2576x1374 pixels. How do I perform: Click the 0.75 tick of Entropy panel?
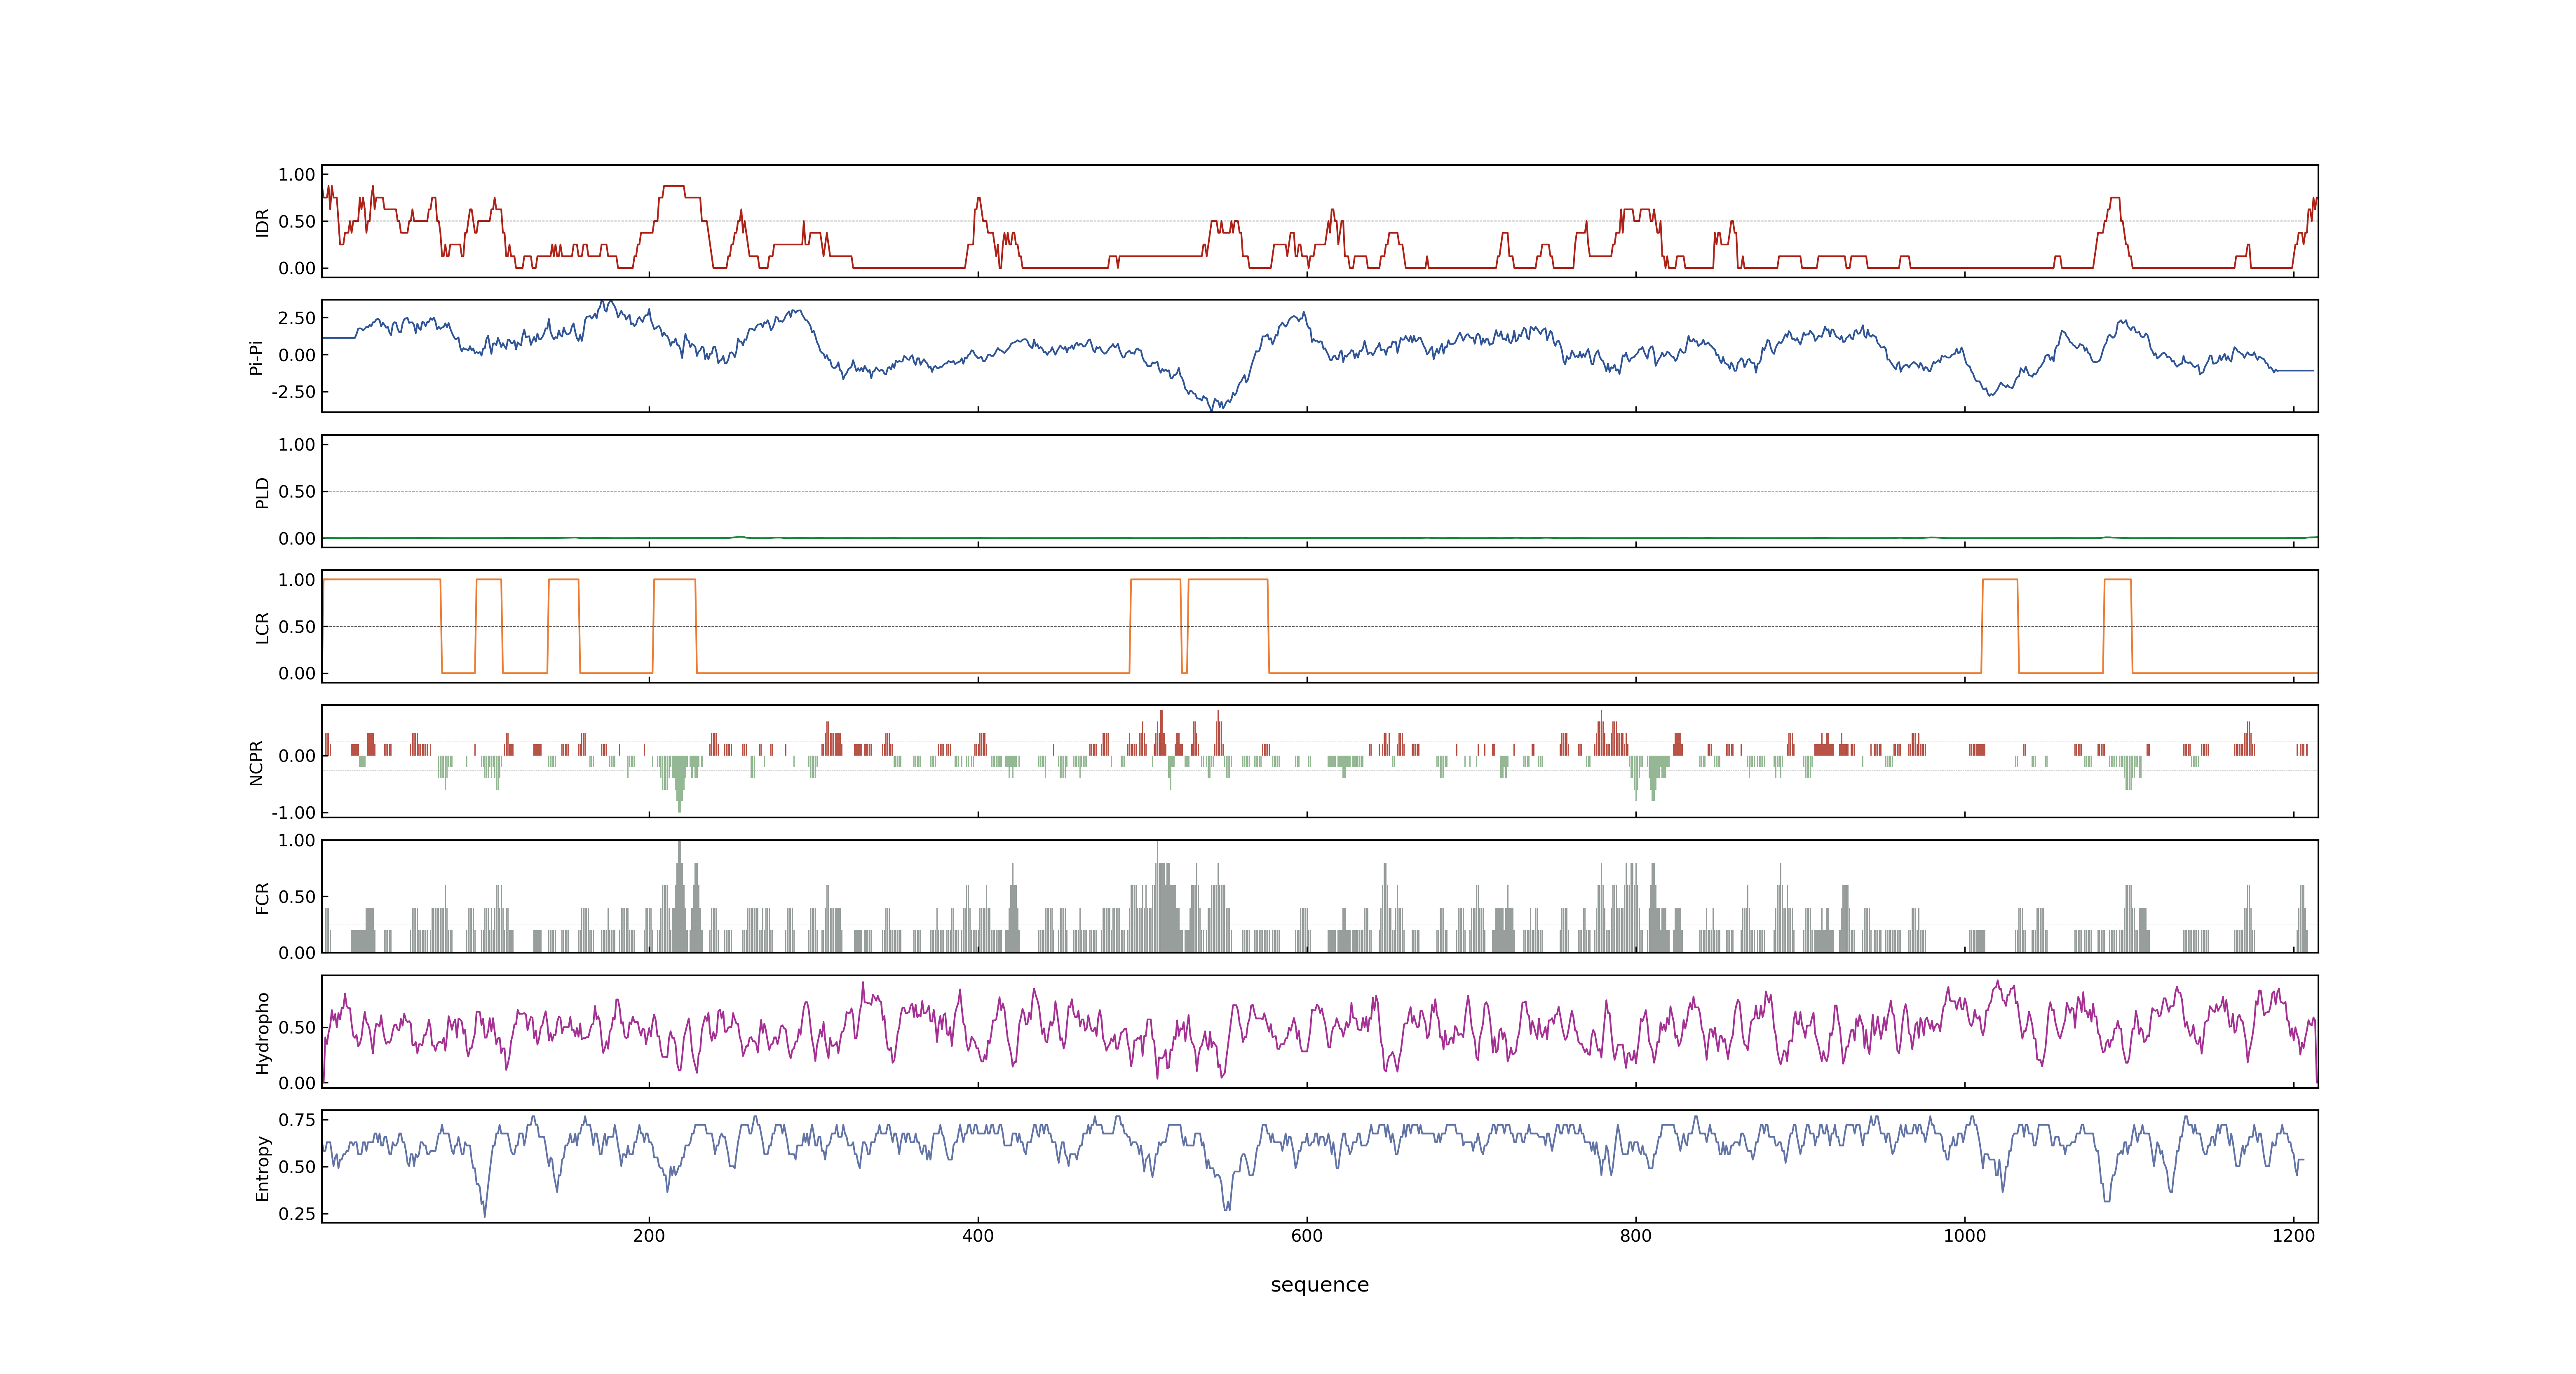pyautogui.click(x=297, y=1120)
